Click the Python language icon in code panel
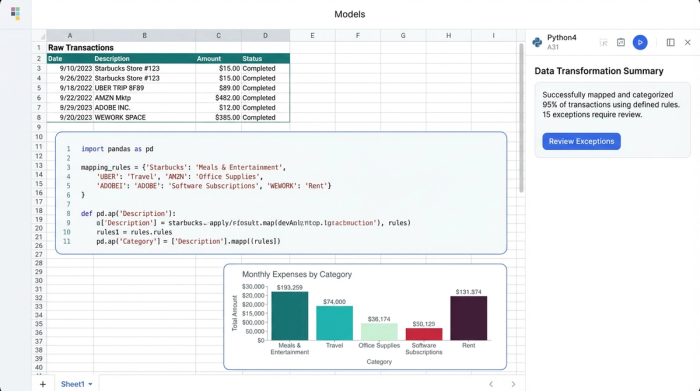 [x=538, y=42]
